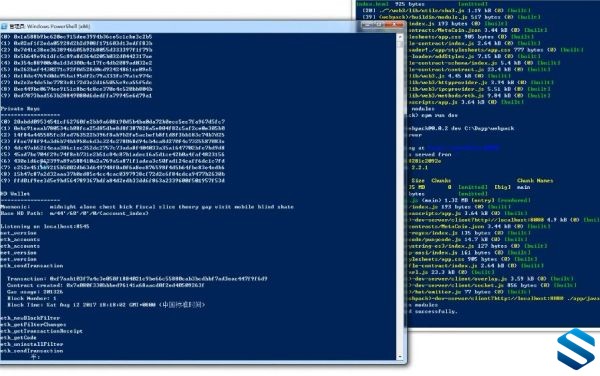Screen dimensions: 600x376
Task: Click the PowerShell icon in the title bar
Action: pyautogui.click(x=4, y=26)
